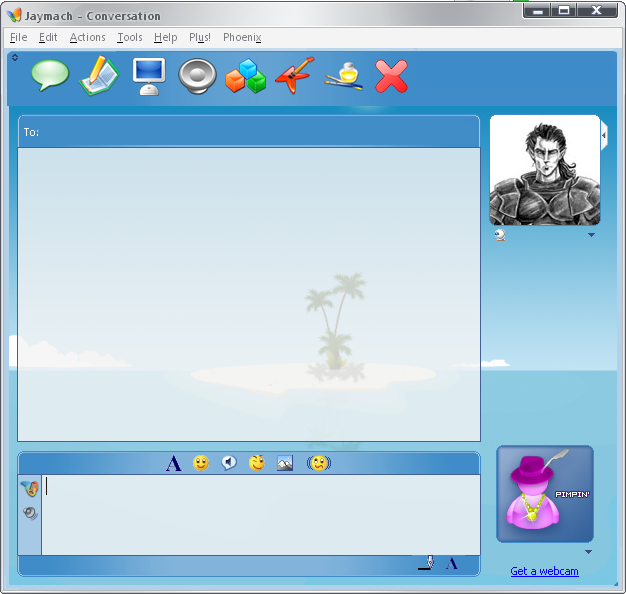
Task: Open the paintbrush and paint jar icon
Action: (x=343, y=76)
